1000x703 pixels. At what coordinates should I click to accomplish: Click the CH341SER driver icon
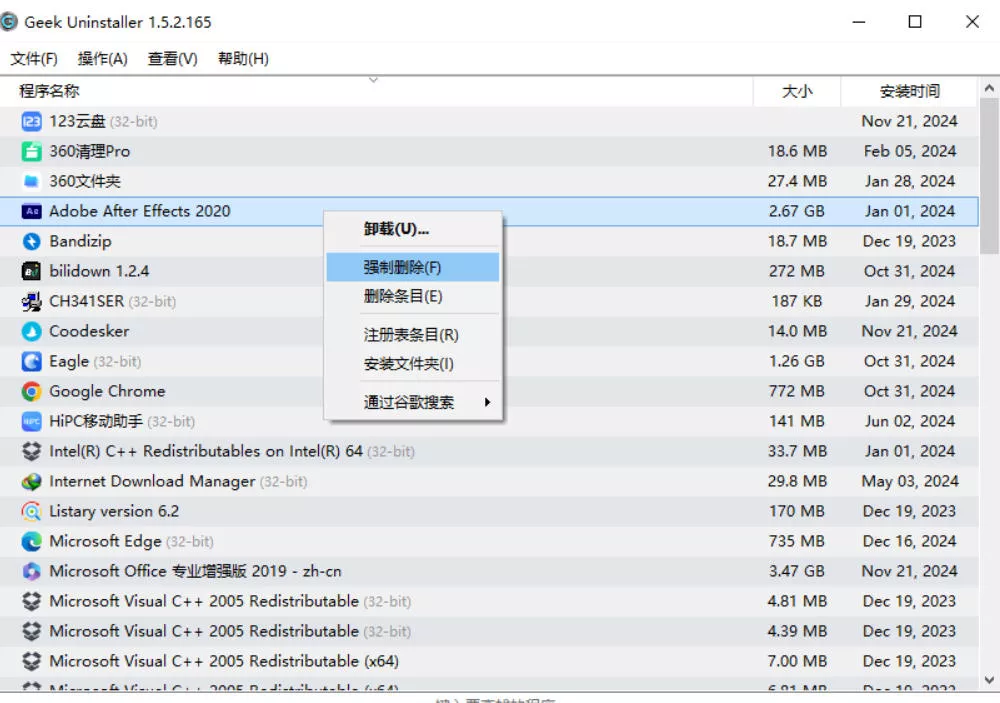(x=31, y=301)
